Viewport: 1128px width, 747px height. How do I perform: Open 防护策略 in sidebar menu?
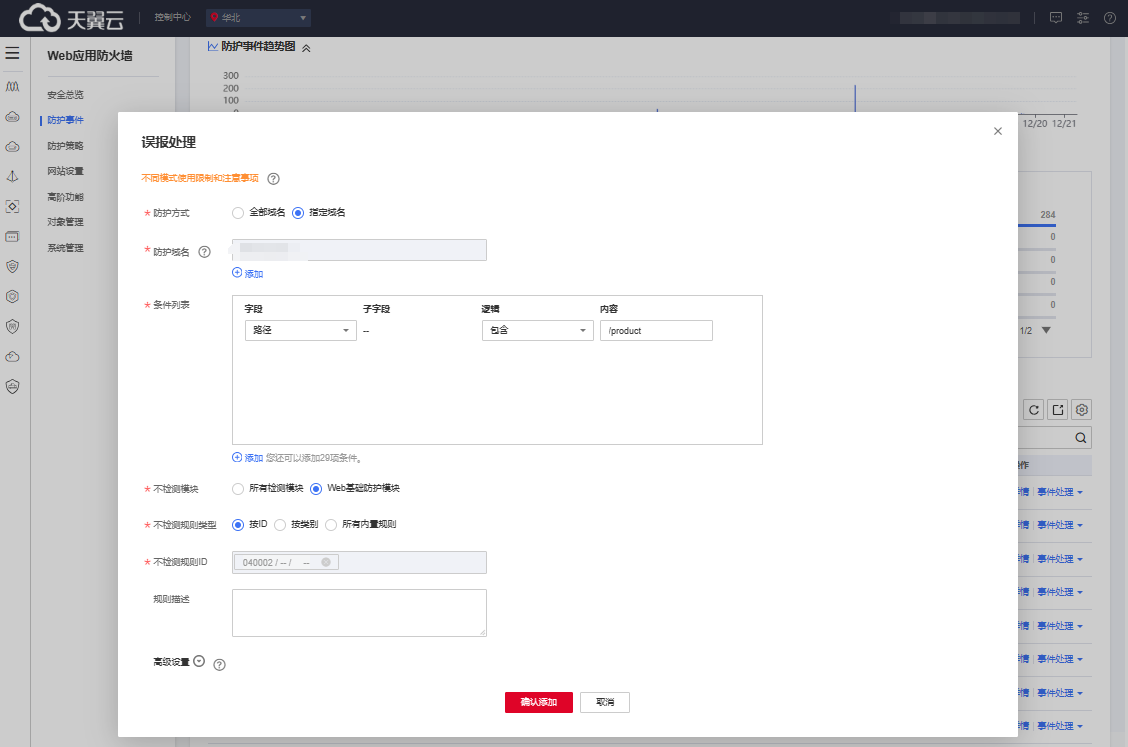pos(65,146)
